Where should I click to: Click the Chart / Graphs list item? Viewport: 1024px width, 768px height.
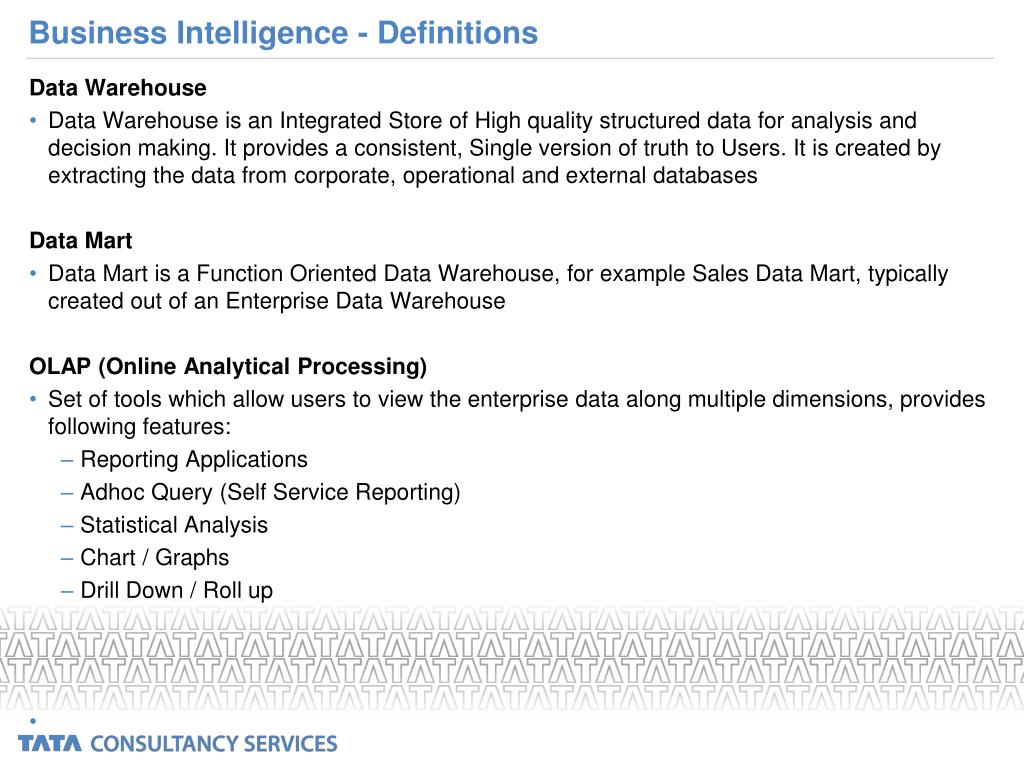pyautogui.click(x=155, y=557)
